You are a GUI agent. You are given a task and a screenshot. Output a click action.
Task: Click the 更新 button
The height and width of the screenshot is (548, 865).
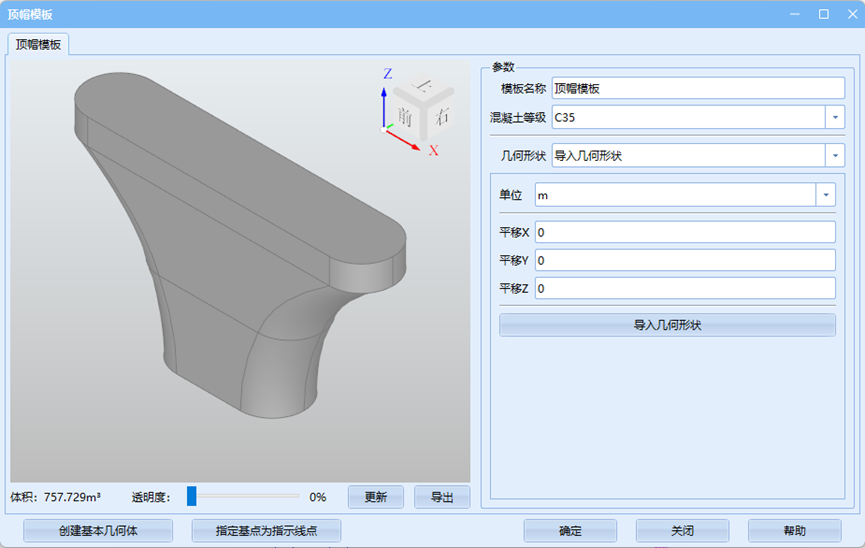click(x=376, y=497)
